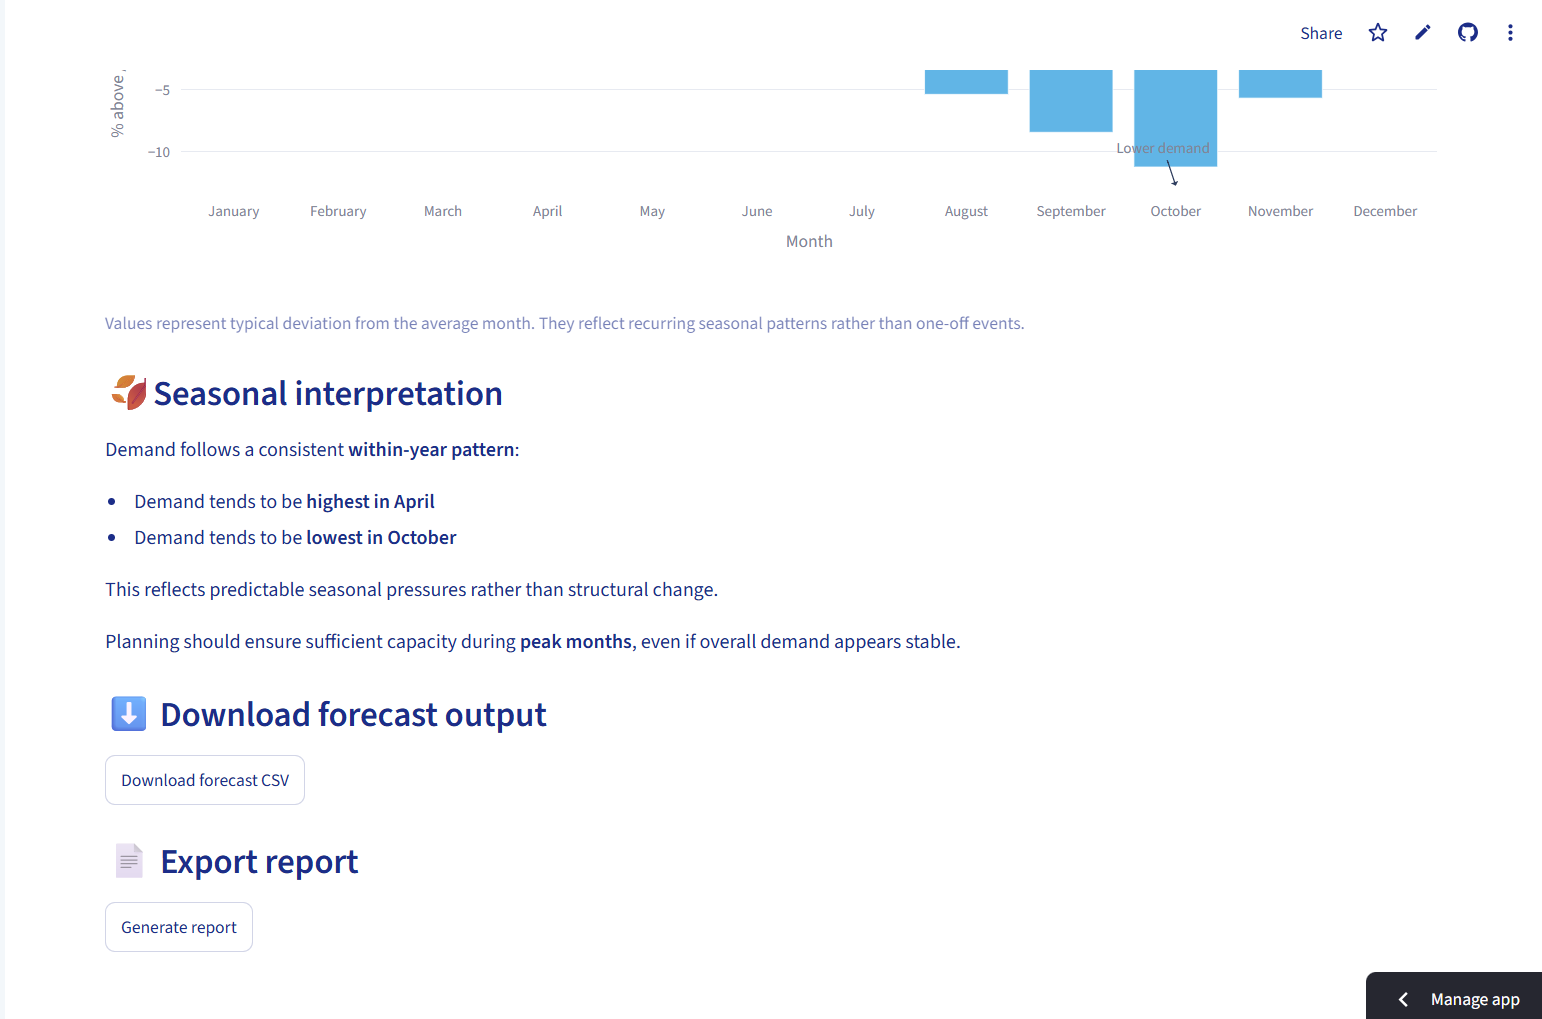1542x1019 pixels.
Task: Click the document icon beside Export report
Action: 129,861
